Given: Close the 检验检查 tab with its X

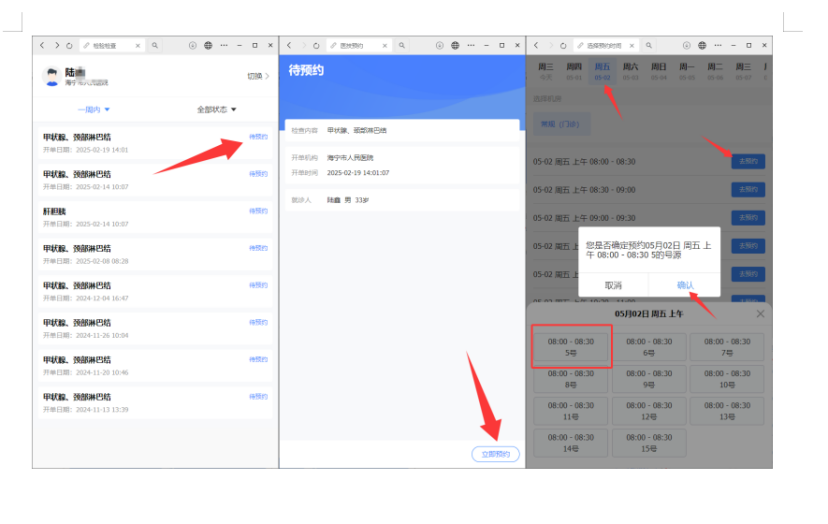Looking at the screenshot, I should pyautogui.click(x=138, y=46).
